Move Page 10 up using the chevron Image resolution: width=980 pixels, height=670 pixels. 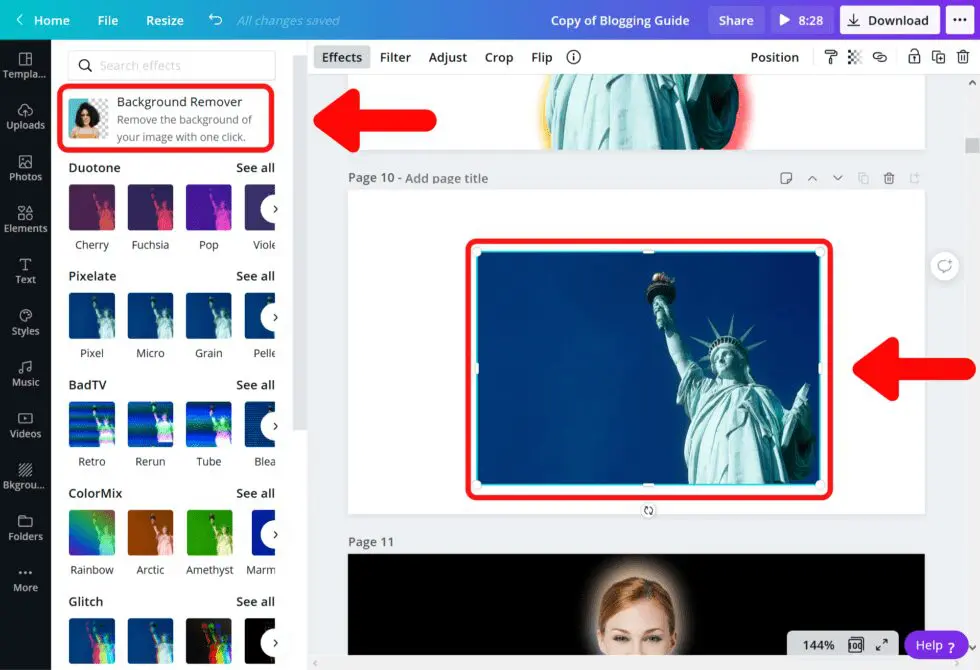[x=813, y=178]
